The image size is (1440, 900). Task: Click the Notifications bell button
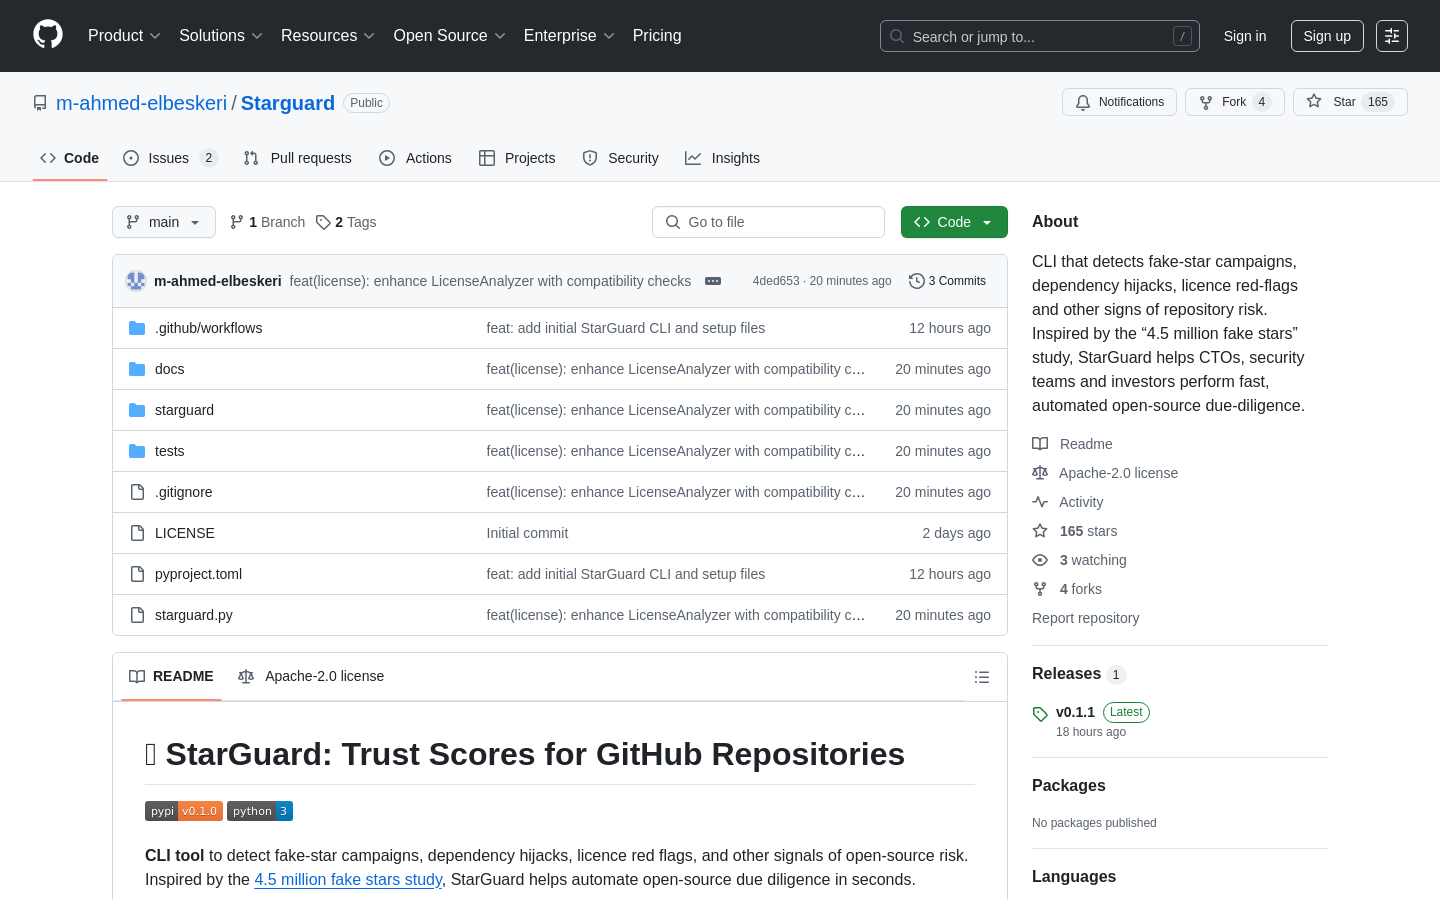[1119, 102]
